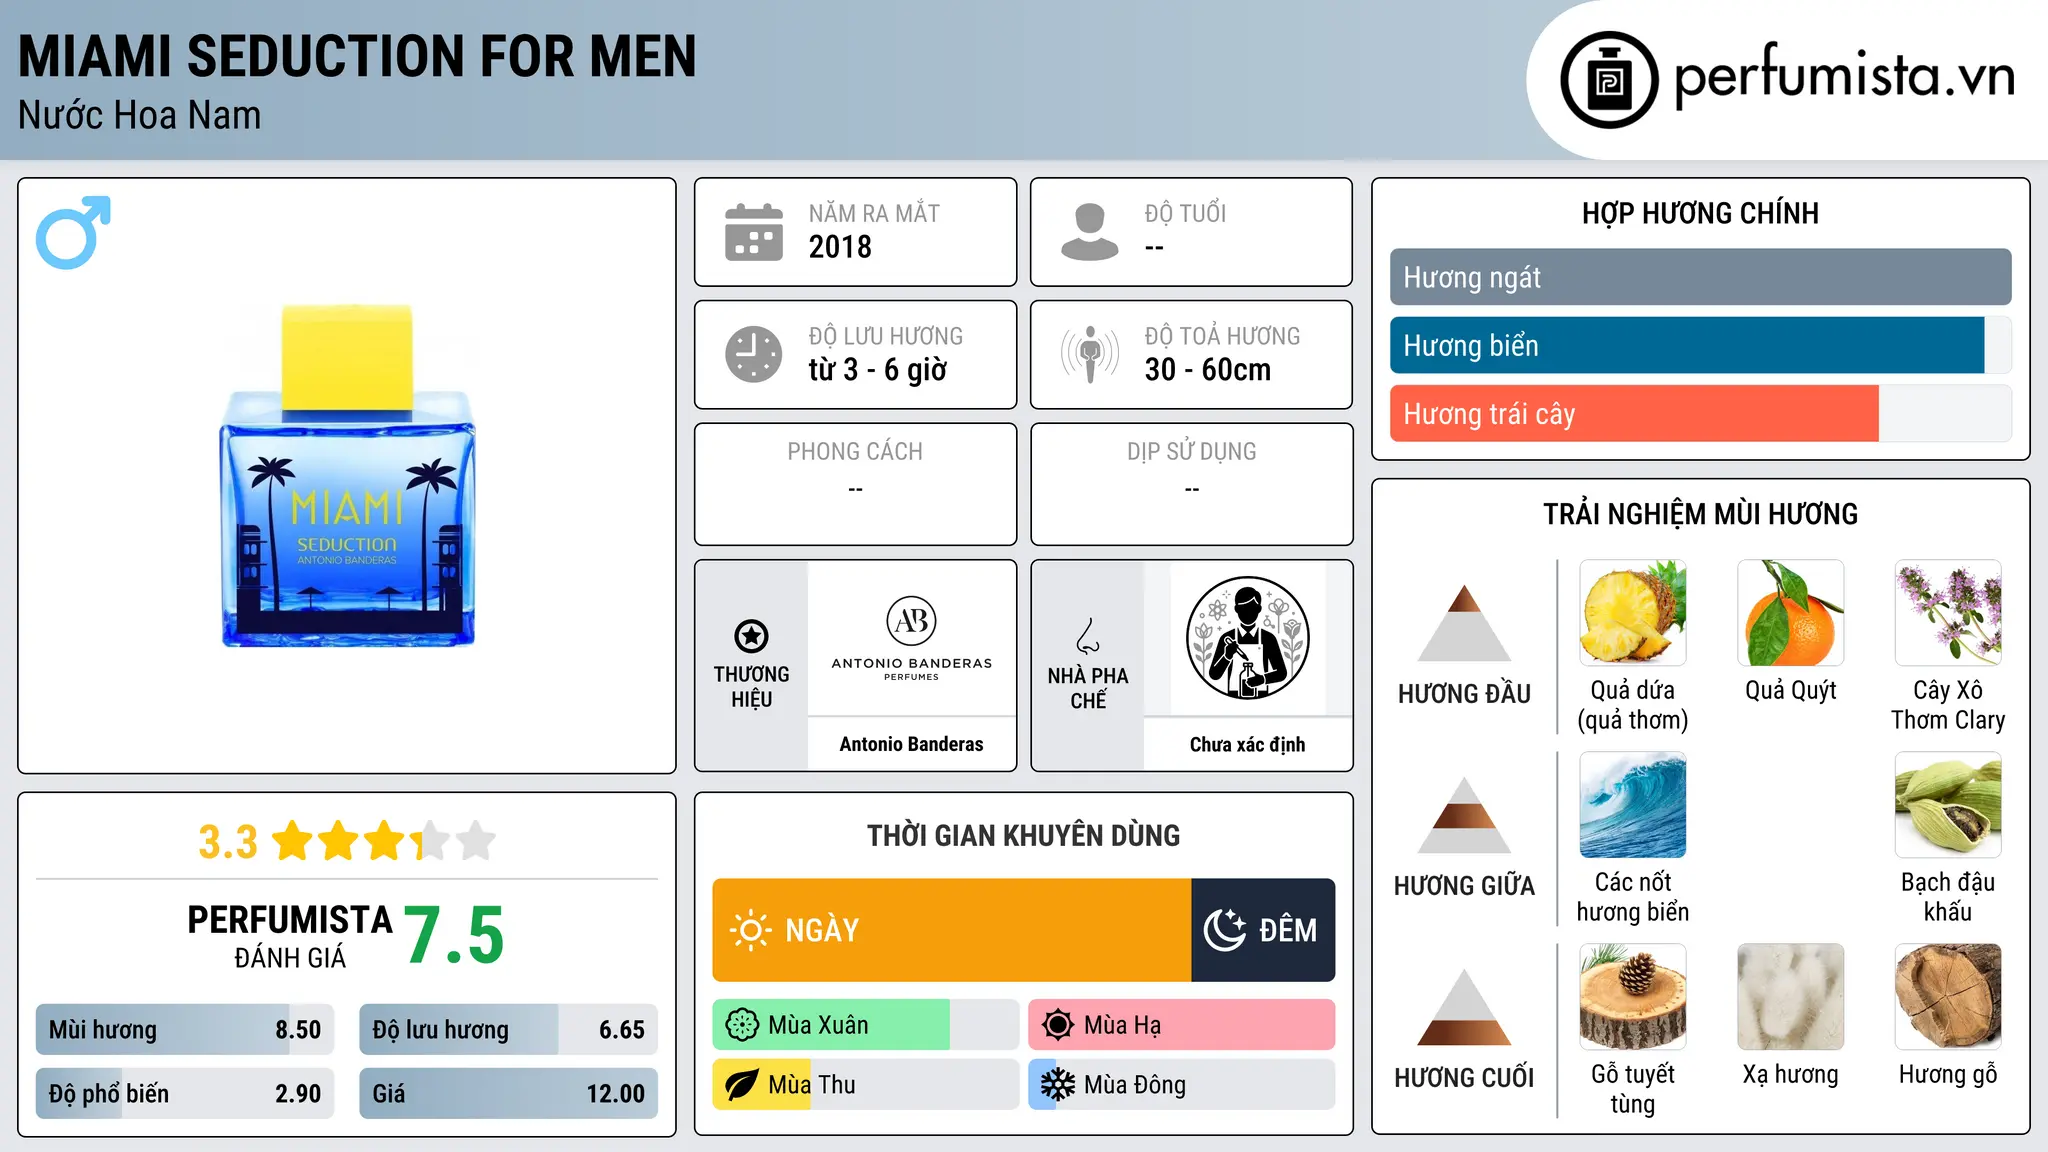Click the dark Đêm nighttime segment
The height and width of the screenshot is (1152, 2048).
pyautogui.click(x=1264, y=930)
